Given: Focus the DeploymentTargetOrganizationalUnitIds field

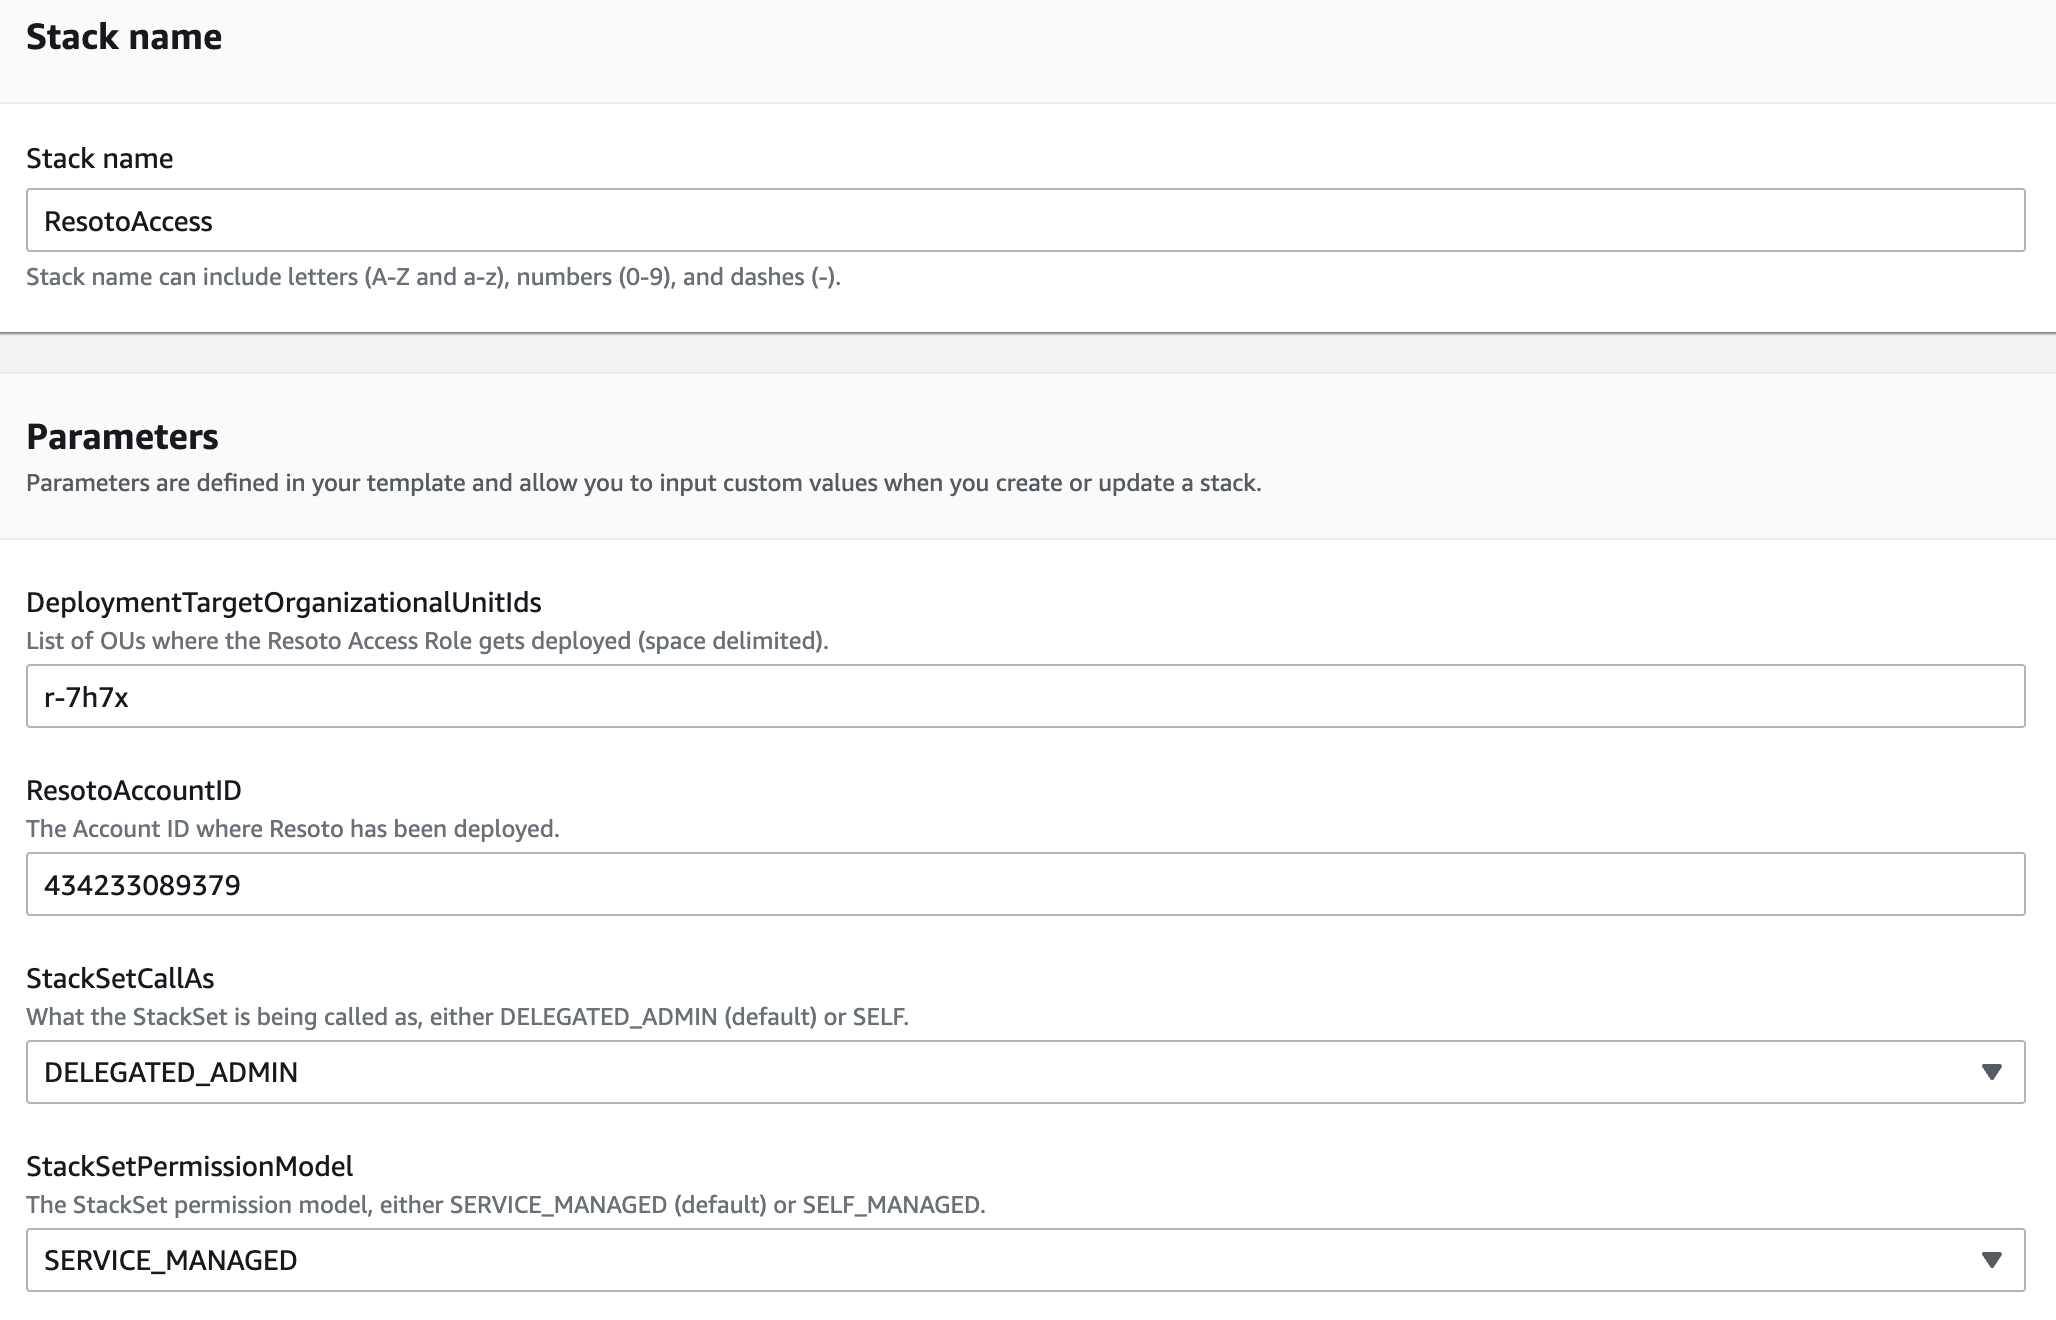Looking at the screenshot, I should tap(1025, 696).
